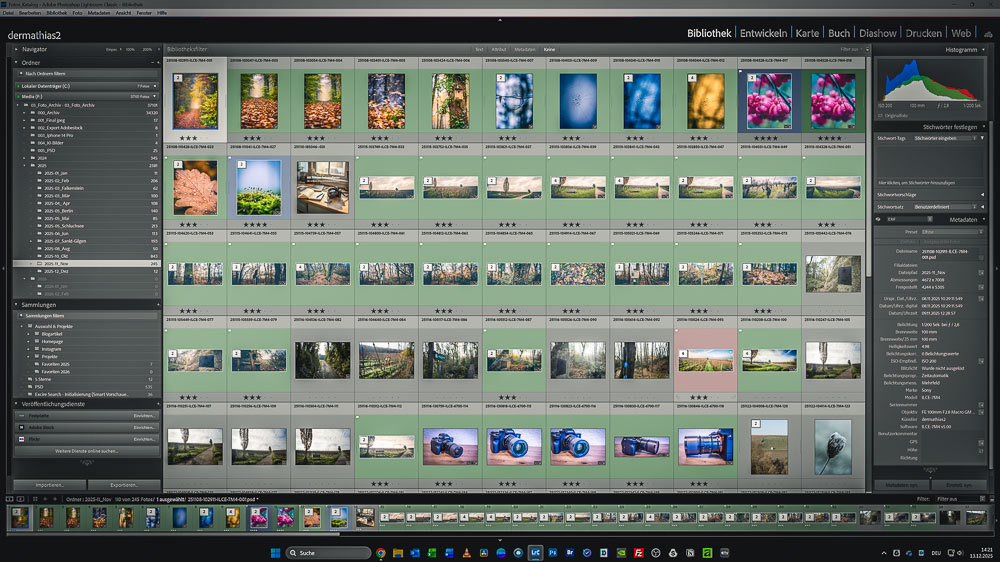Open the Buch module
Viewport: 1000px width, 562px height.
[x=839, y=33]
